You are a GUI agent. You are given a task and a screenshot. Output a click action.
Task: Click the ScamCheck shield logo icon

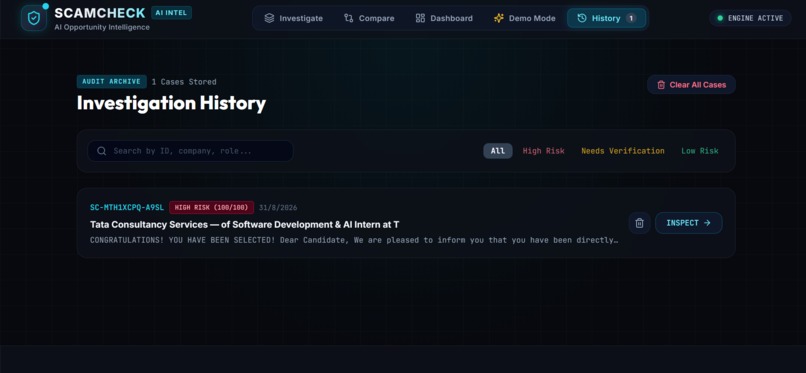[34, 18]
